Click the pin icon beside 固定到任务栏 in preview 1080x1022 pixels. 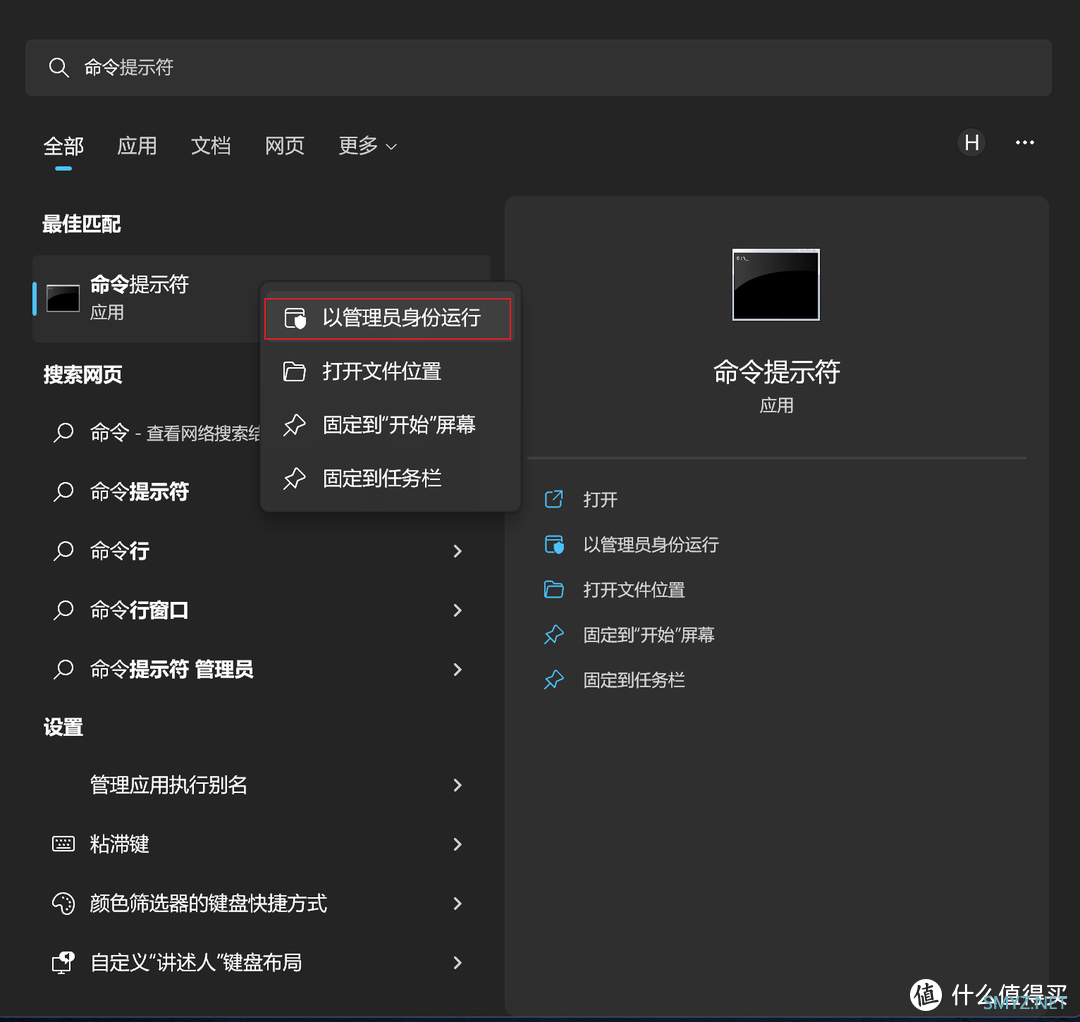554,680
